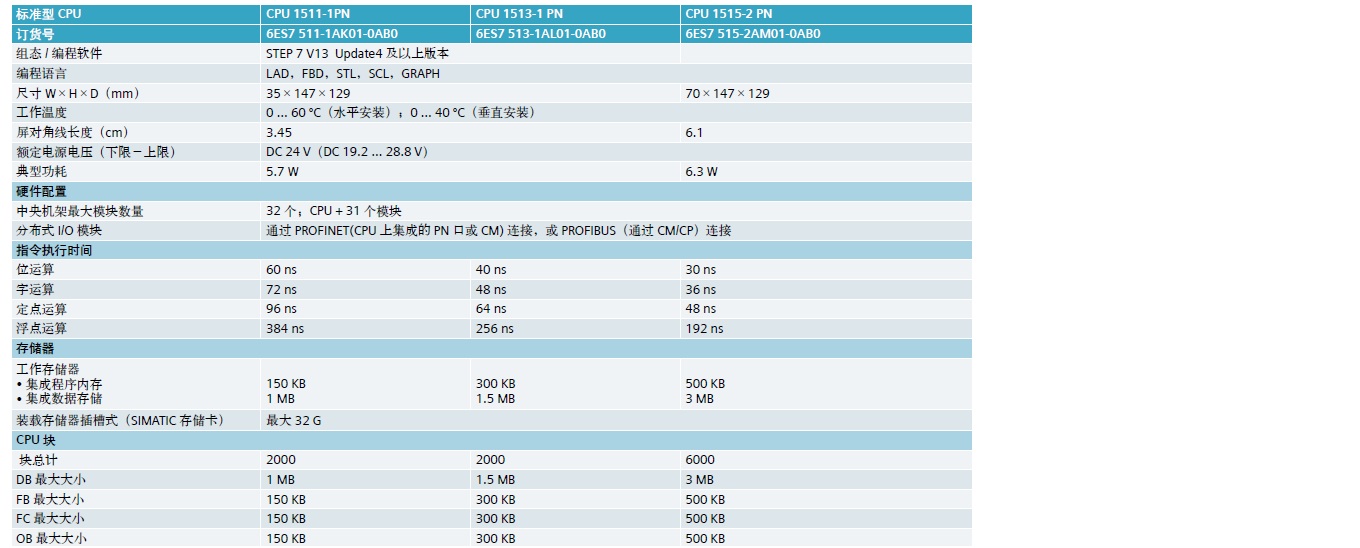This screenshot has width=1360, height=548.
Task: Click the '屏对角线长度 (cm)' label
Action: [x=72, y=132]
